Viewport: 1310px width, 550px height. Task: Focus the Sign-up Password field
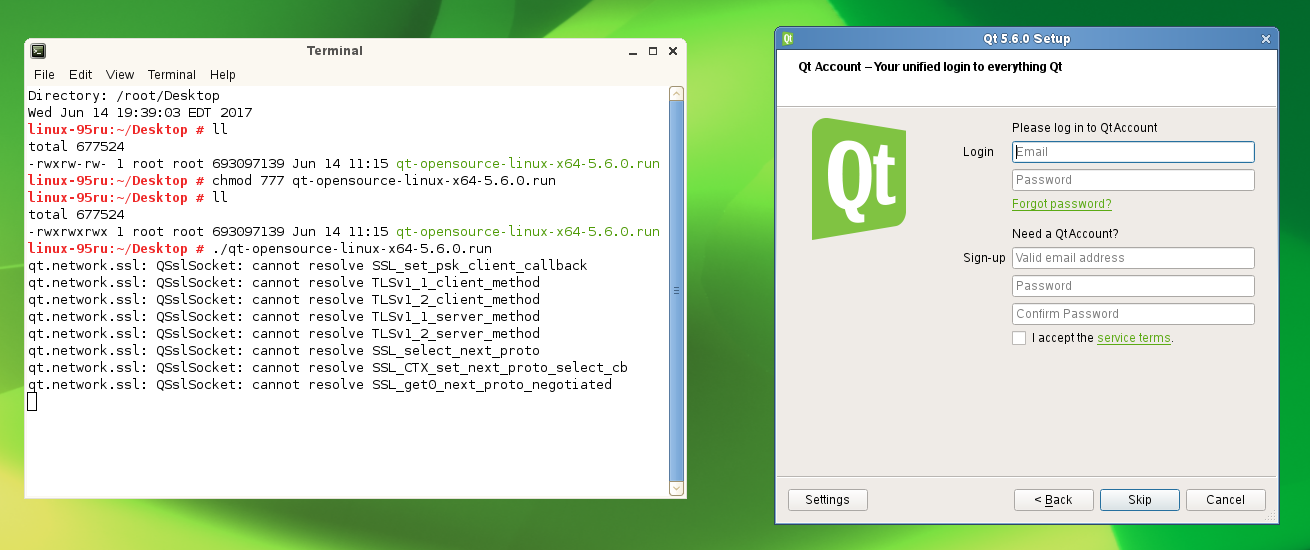(1133, 286)
